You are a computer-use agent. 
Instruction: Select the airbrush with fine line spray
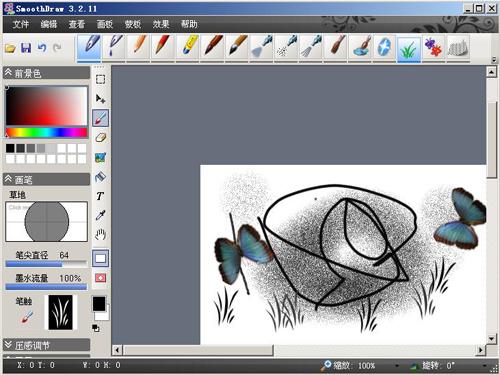tap(311, 47)
